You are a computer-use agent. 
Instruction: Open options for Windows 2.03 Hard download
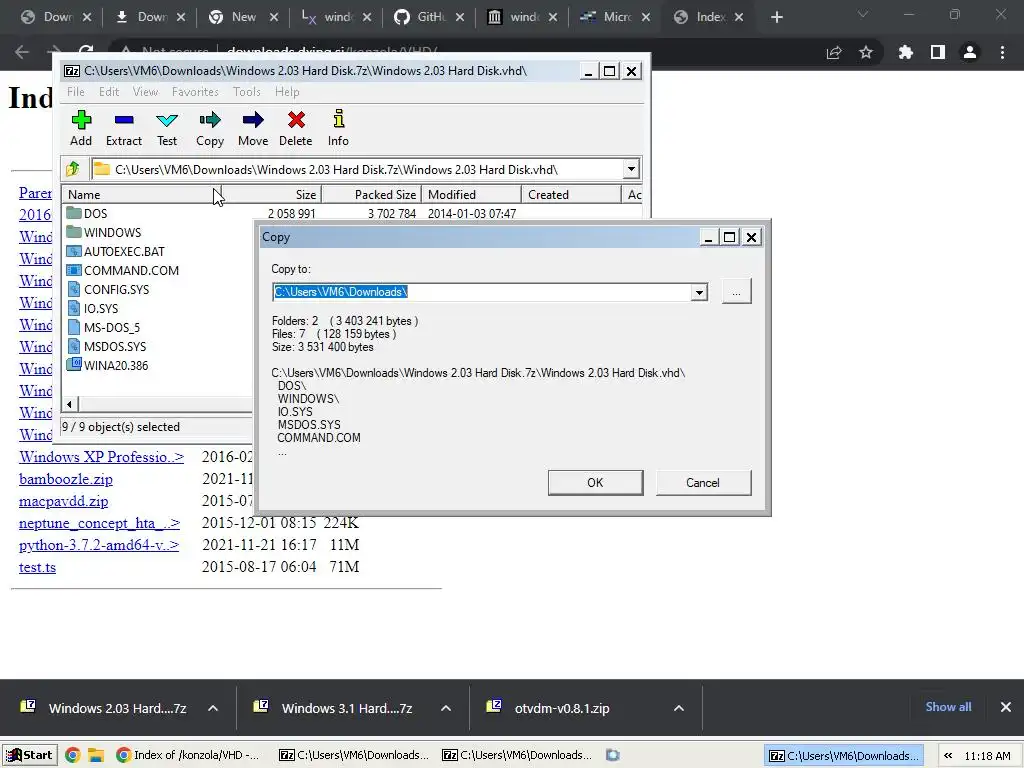(213, 708)
